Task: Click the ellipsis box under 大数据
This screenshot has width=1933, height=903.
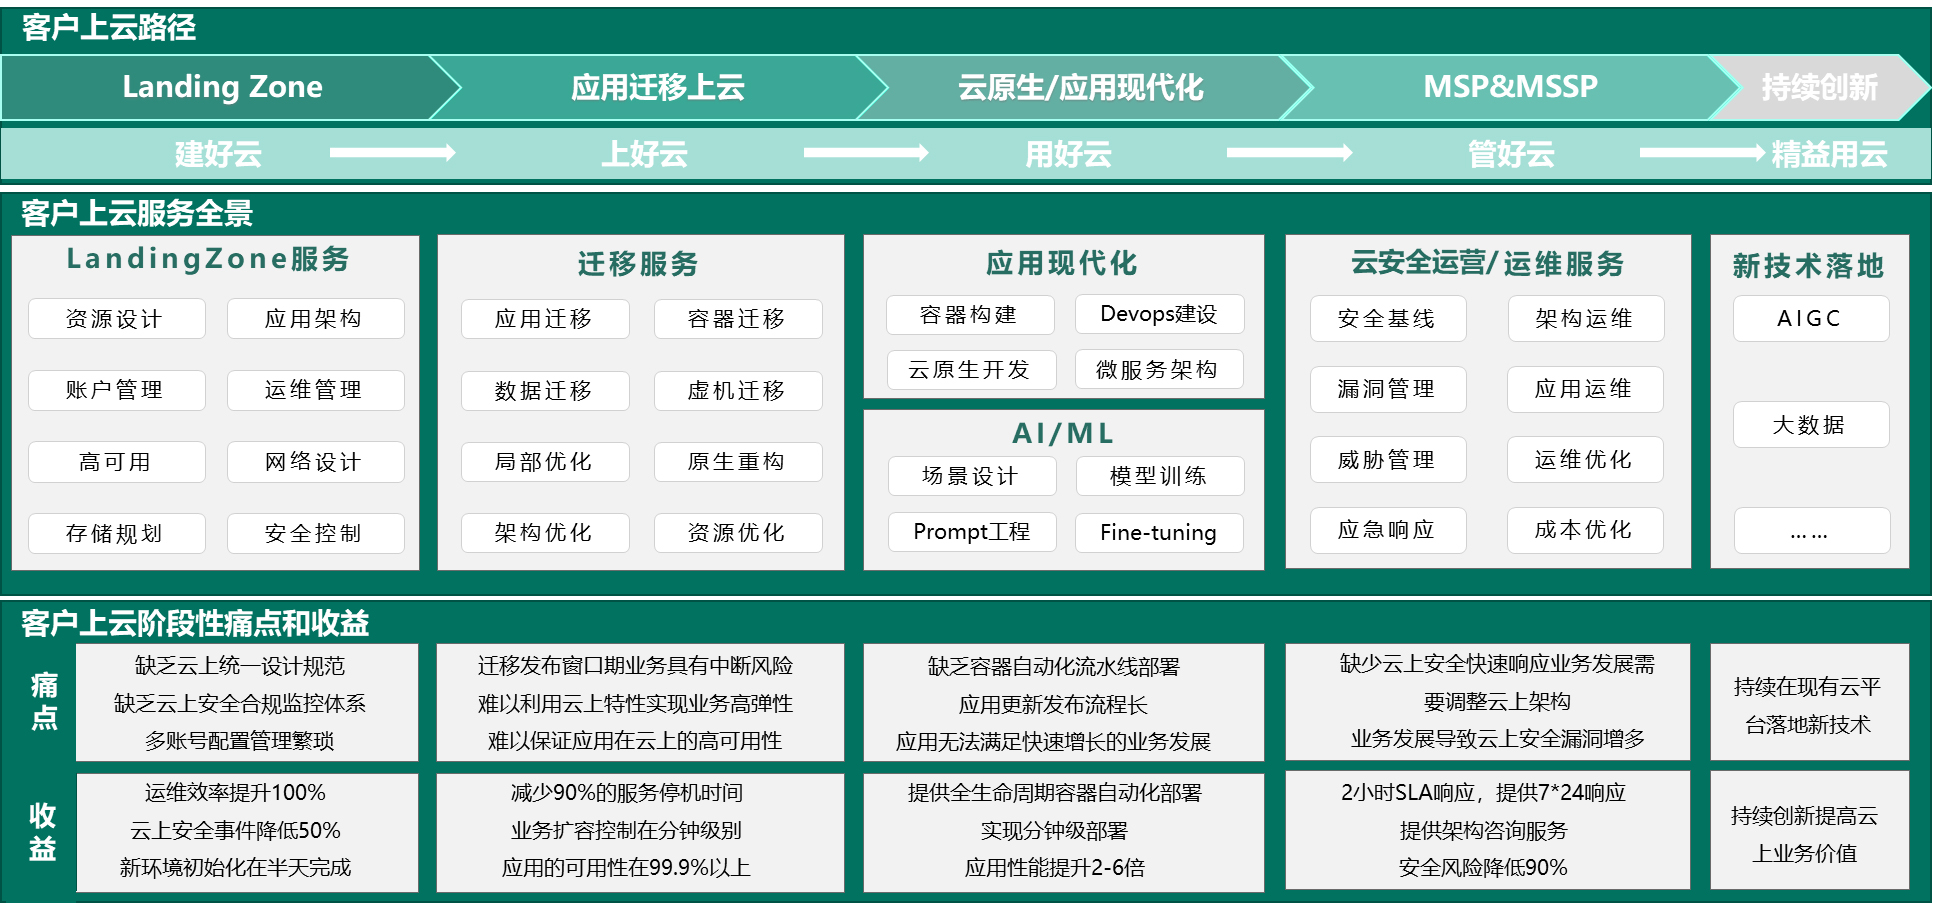Action: 1812,531
